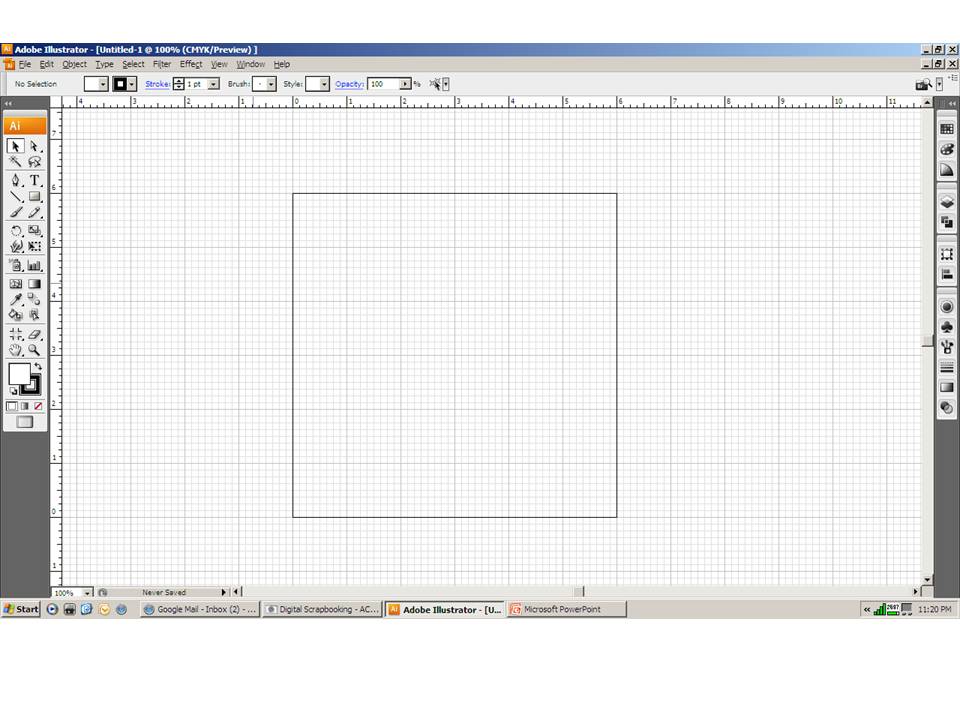This screenshot has height=720, width=960.
Task: Open the stroke color dropdown in control bar
Action: (x=132, y=84)
